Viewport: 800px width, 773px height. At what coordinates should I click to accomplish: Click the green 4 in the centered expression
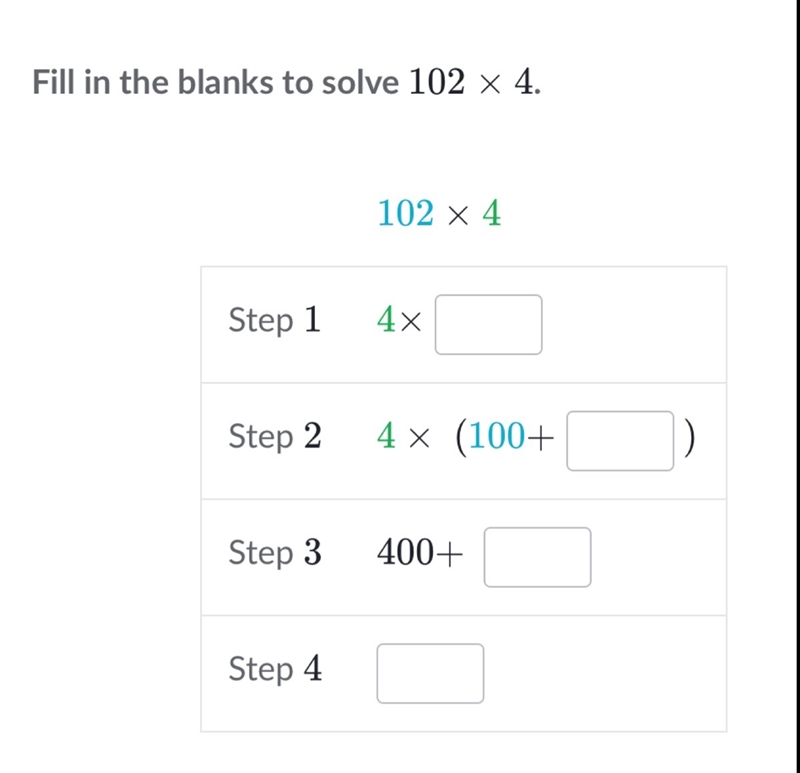(492, 213)
